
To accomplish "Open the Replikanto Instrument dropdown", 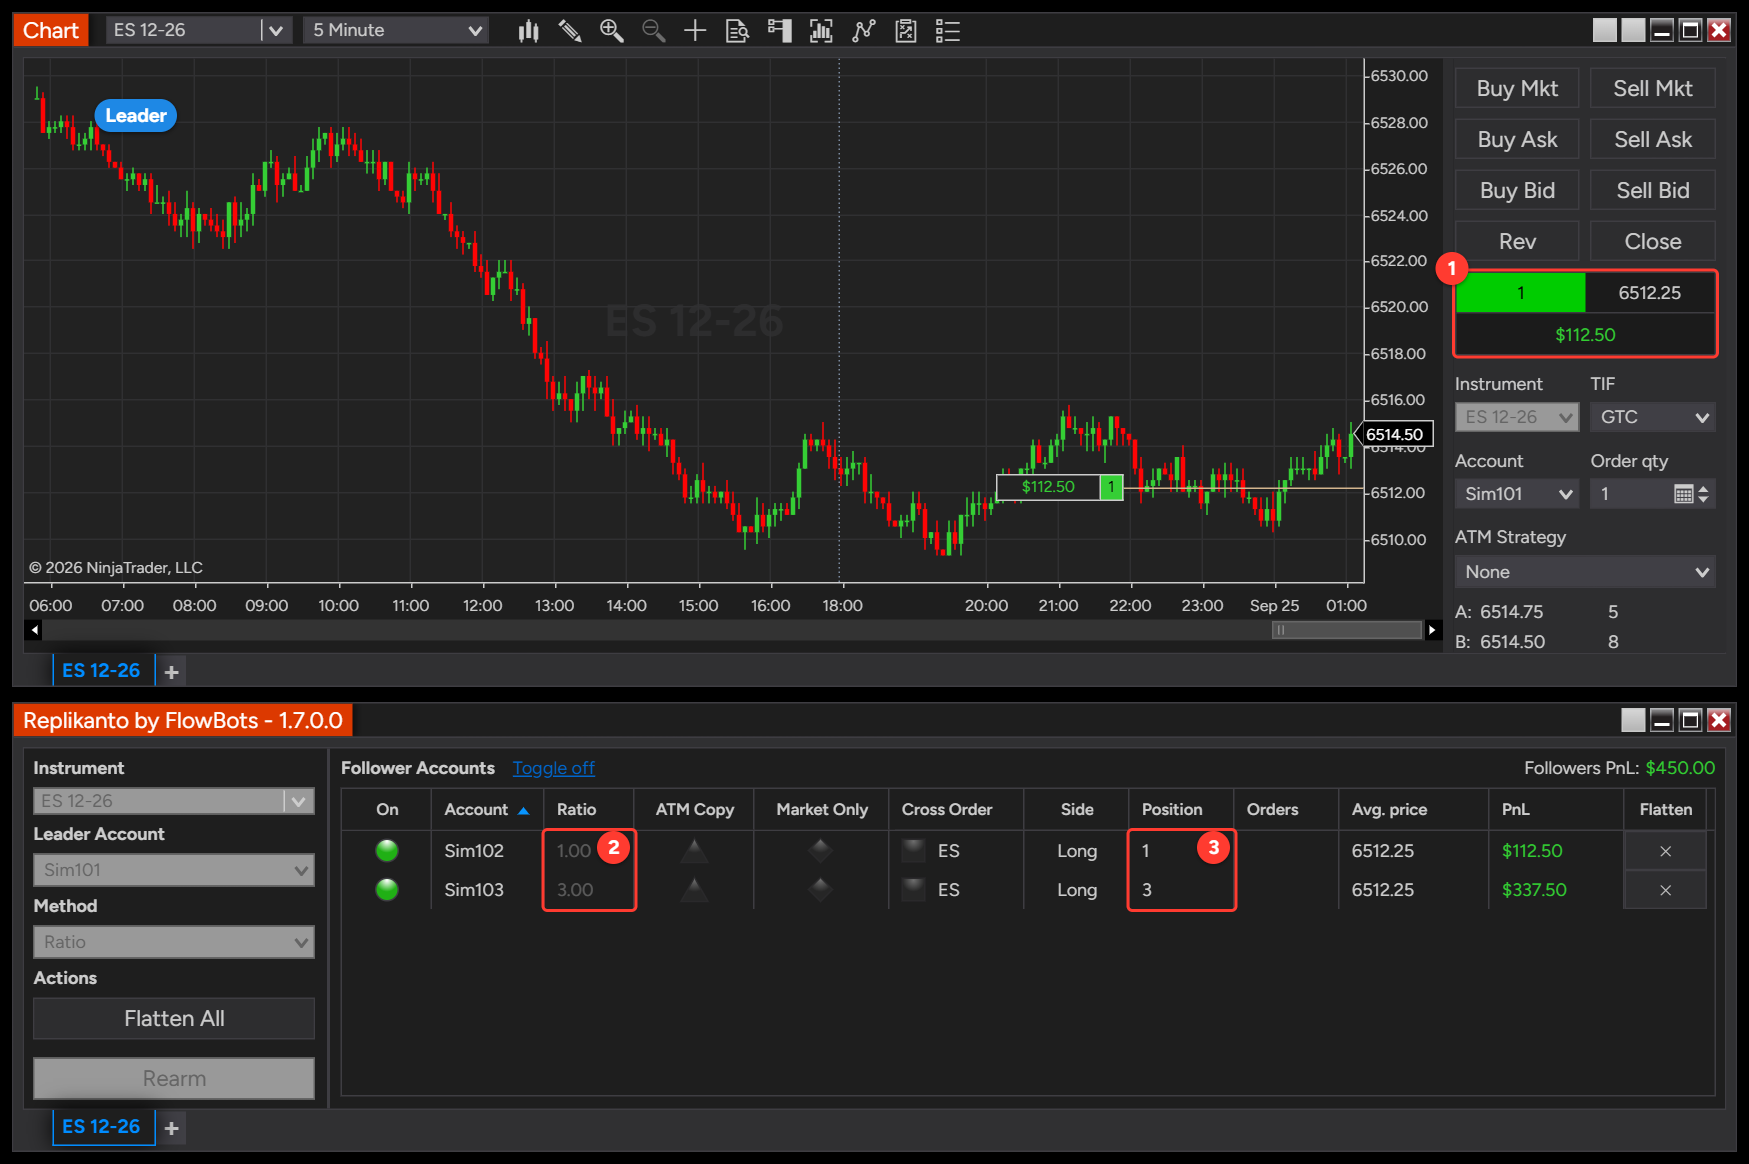I will coord(174,801).
